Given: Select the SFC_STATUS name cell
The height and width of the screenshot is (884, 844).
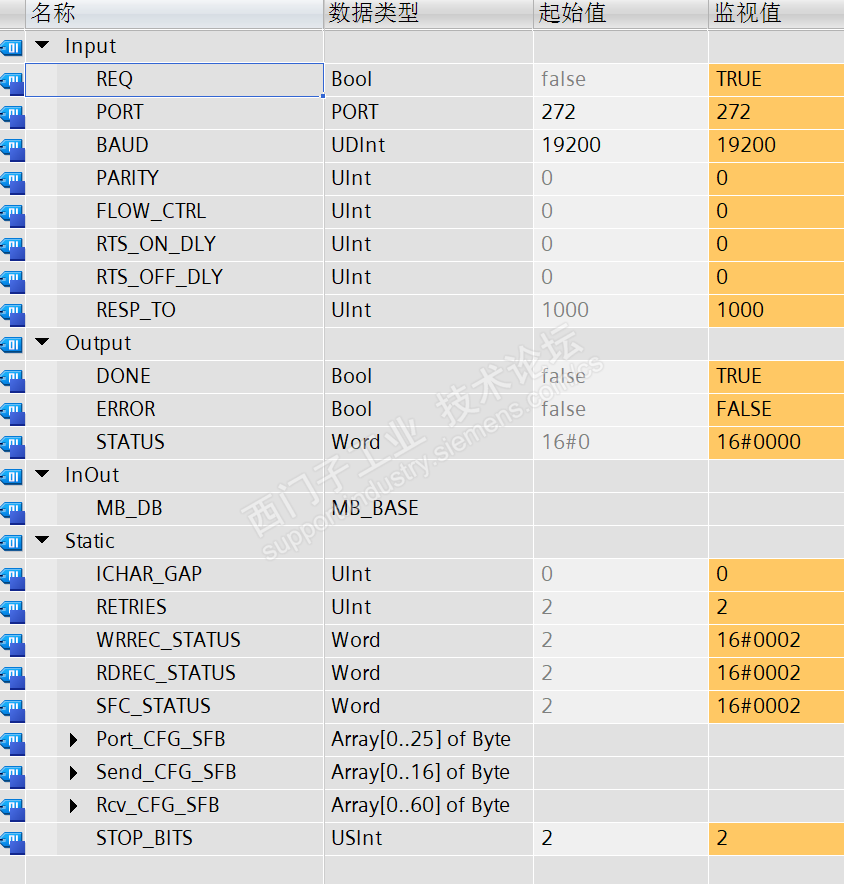Looking at the screenshot, I should click(x=174, y=706).
